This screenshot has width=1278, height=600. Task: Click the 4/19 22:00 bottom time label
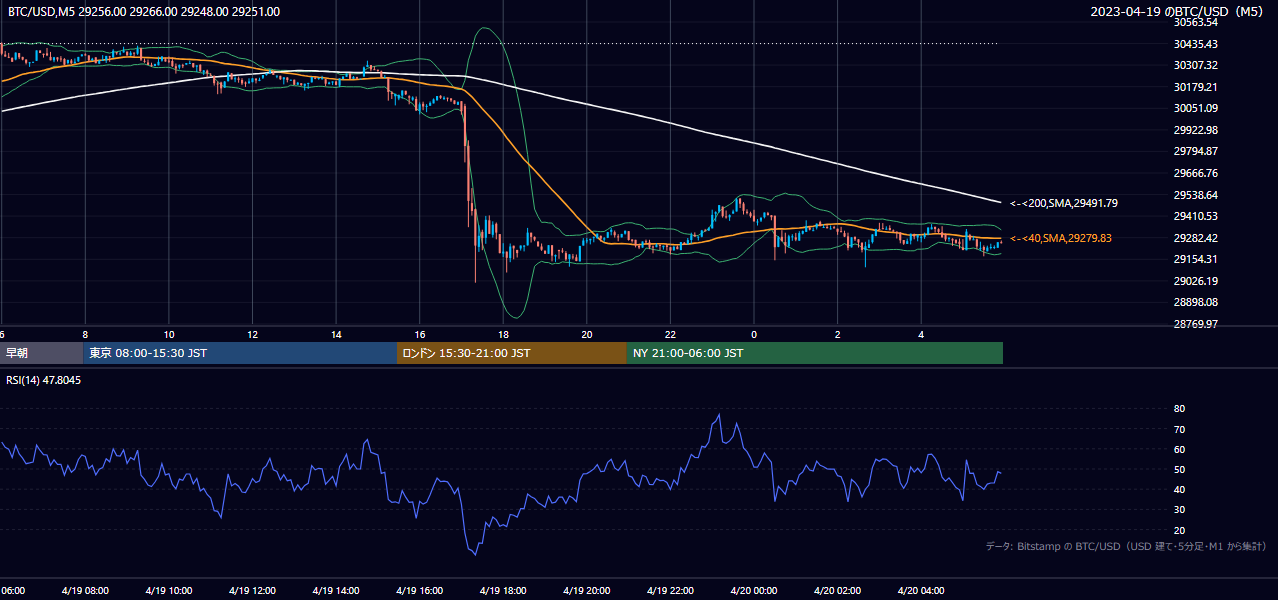pos(670,590)
